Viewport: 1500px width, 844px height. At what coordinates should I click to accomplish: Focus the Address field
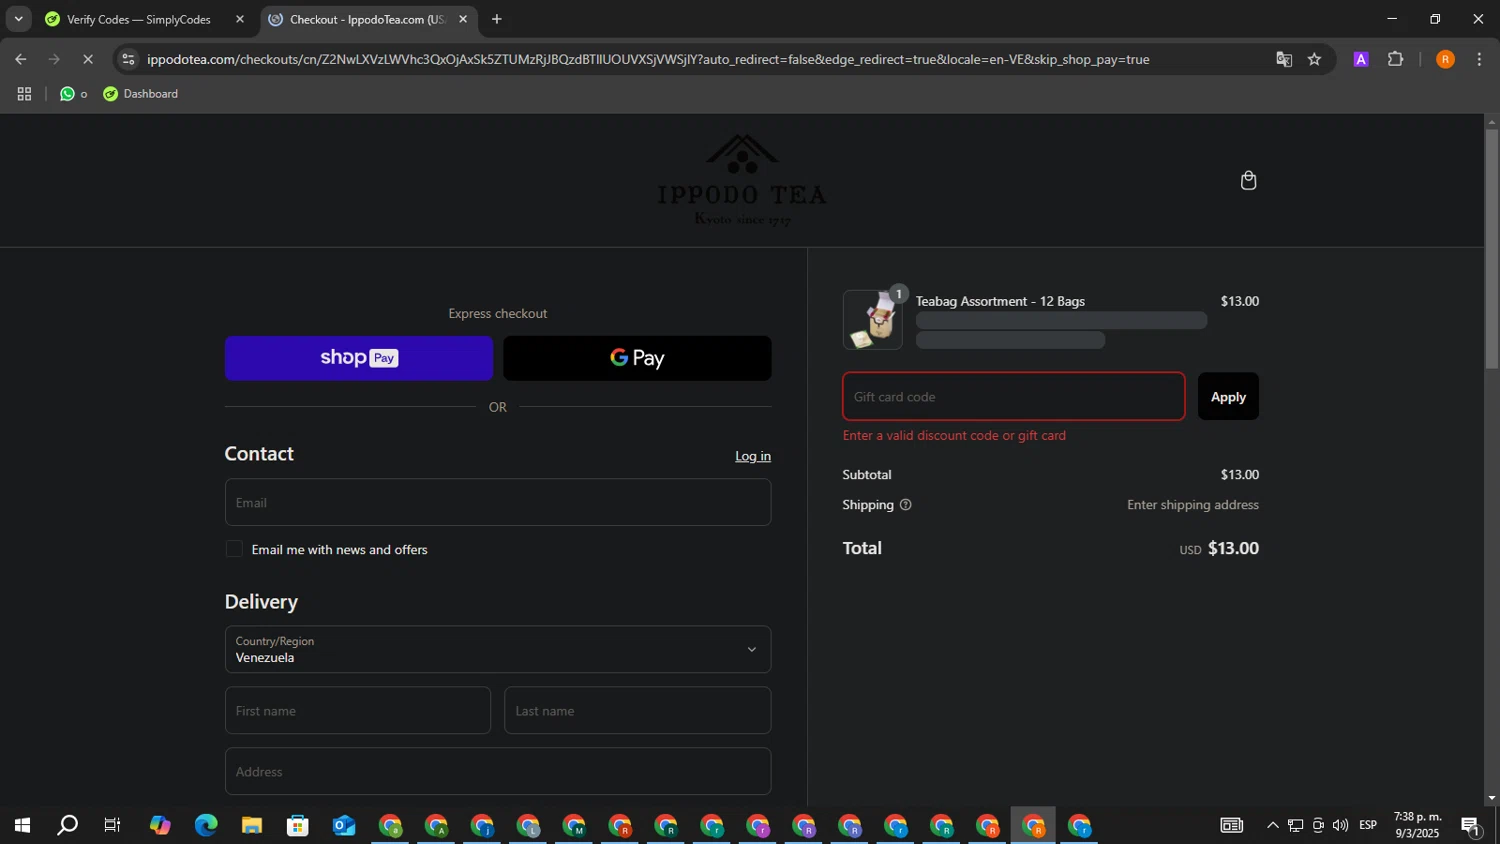[x=498, y=771]
